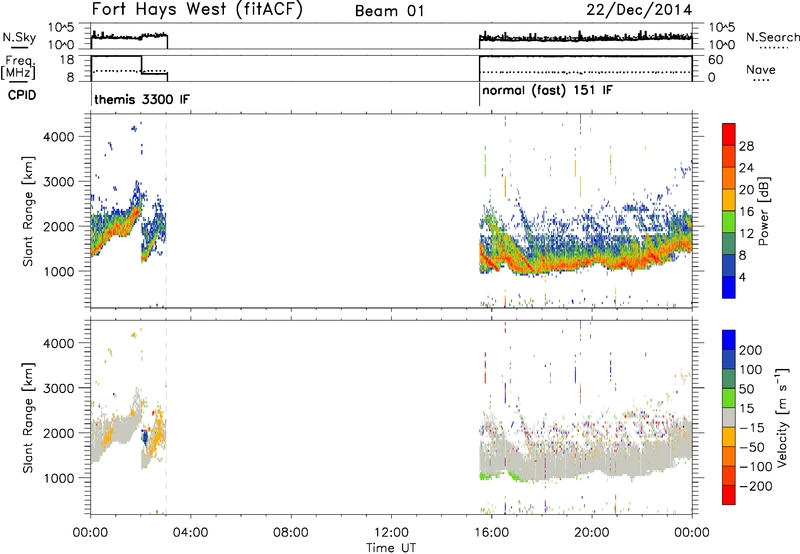Click '2000' on the velocity panel range axis
The image size is (800, 554).
pos(58,433)
